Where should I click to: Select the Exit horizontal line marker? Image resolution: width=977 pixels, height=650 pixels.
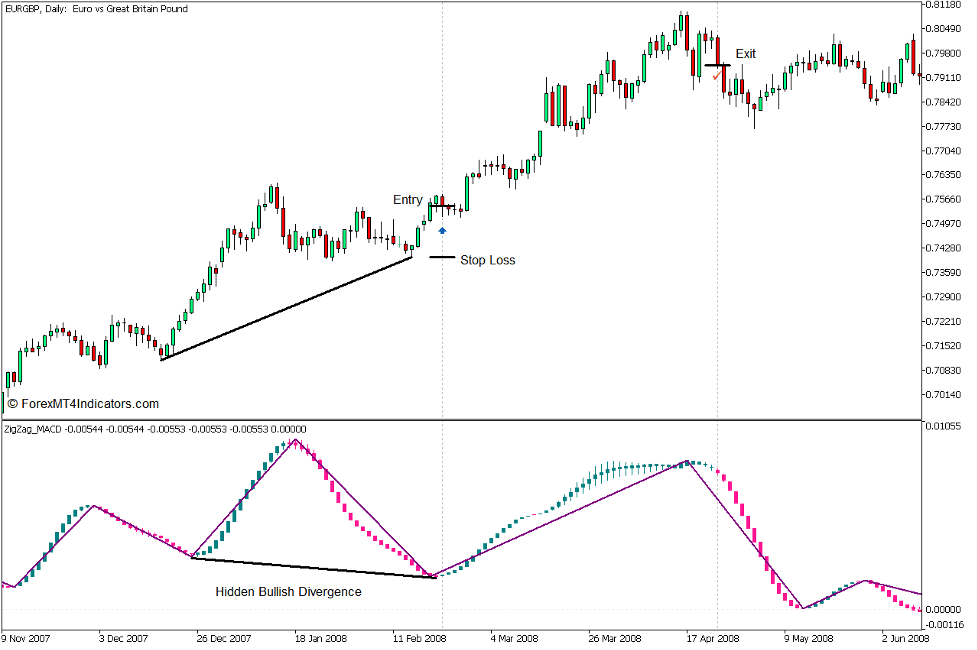[x=718, y=64]
